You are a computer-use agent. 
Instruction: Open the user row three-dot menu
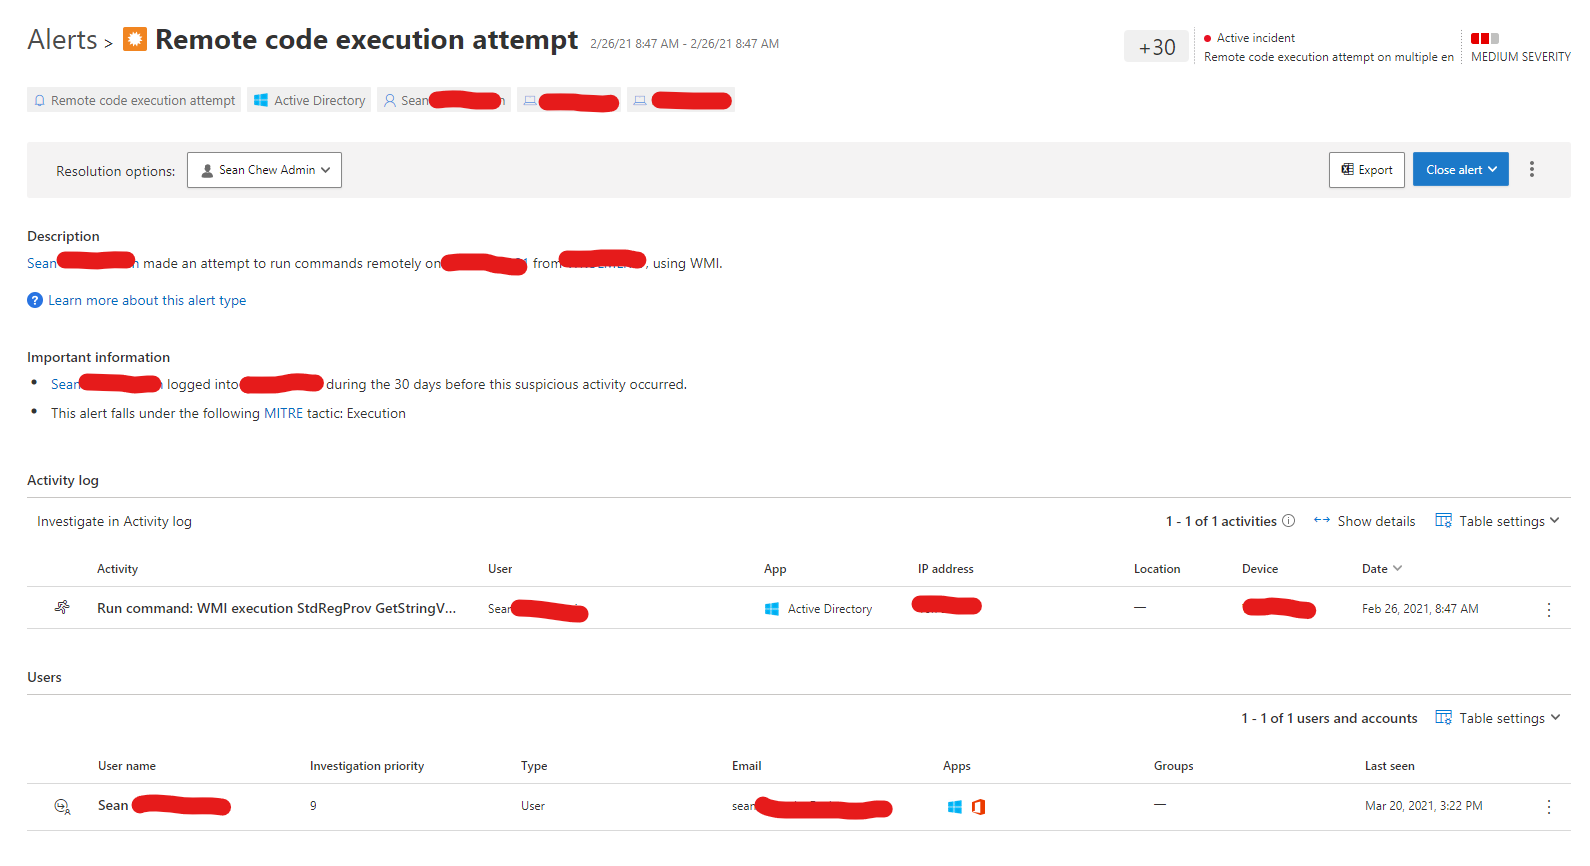1548,807
